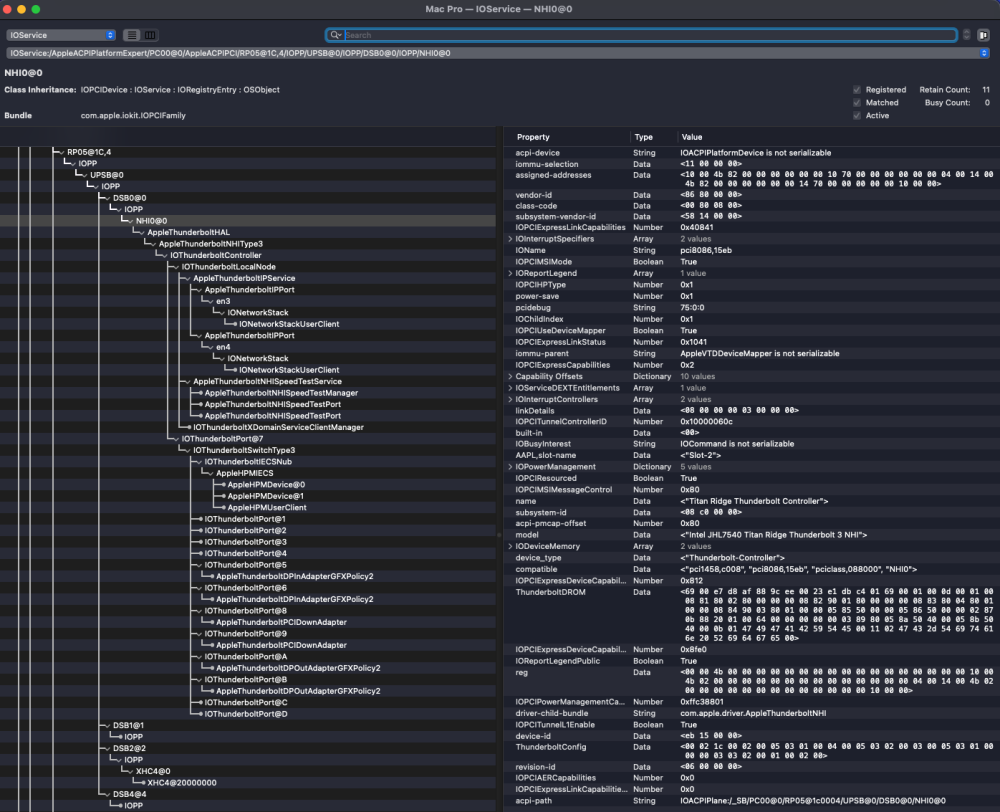Image resolution: width=1000 pixels, height=812 pixels.
Task: Click the AAPL,slot-name property row
Action: click(751, 455)
